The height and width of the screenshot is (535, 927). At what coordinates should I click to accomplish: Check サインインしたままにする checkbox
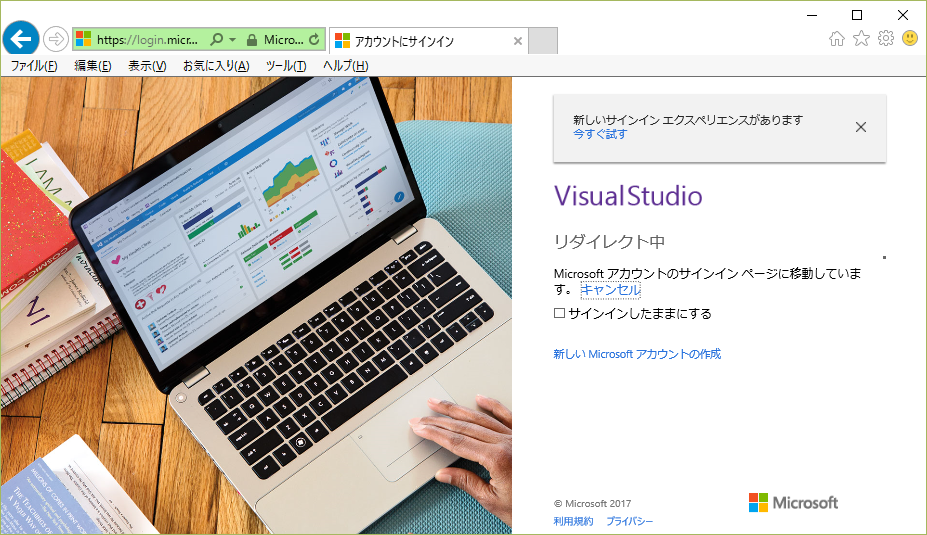(559, 313)
